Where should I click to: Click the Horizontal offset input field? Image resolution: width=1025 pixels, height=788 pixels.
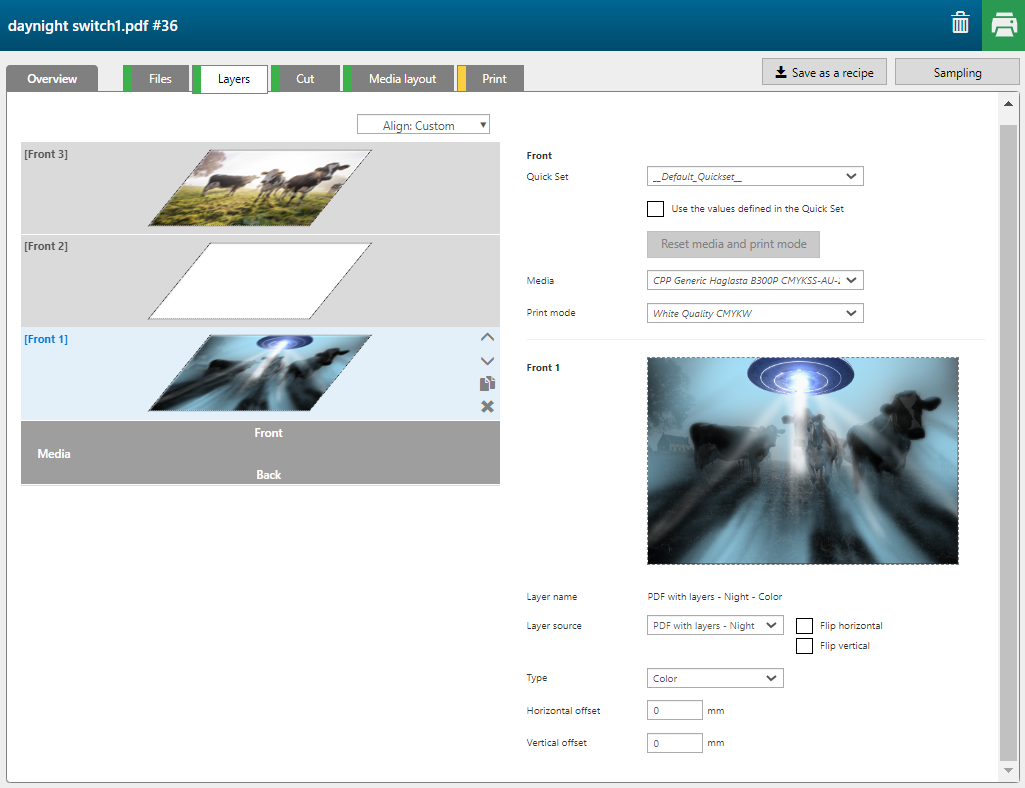[x=675, y=711]
